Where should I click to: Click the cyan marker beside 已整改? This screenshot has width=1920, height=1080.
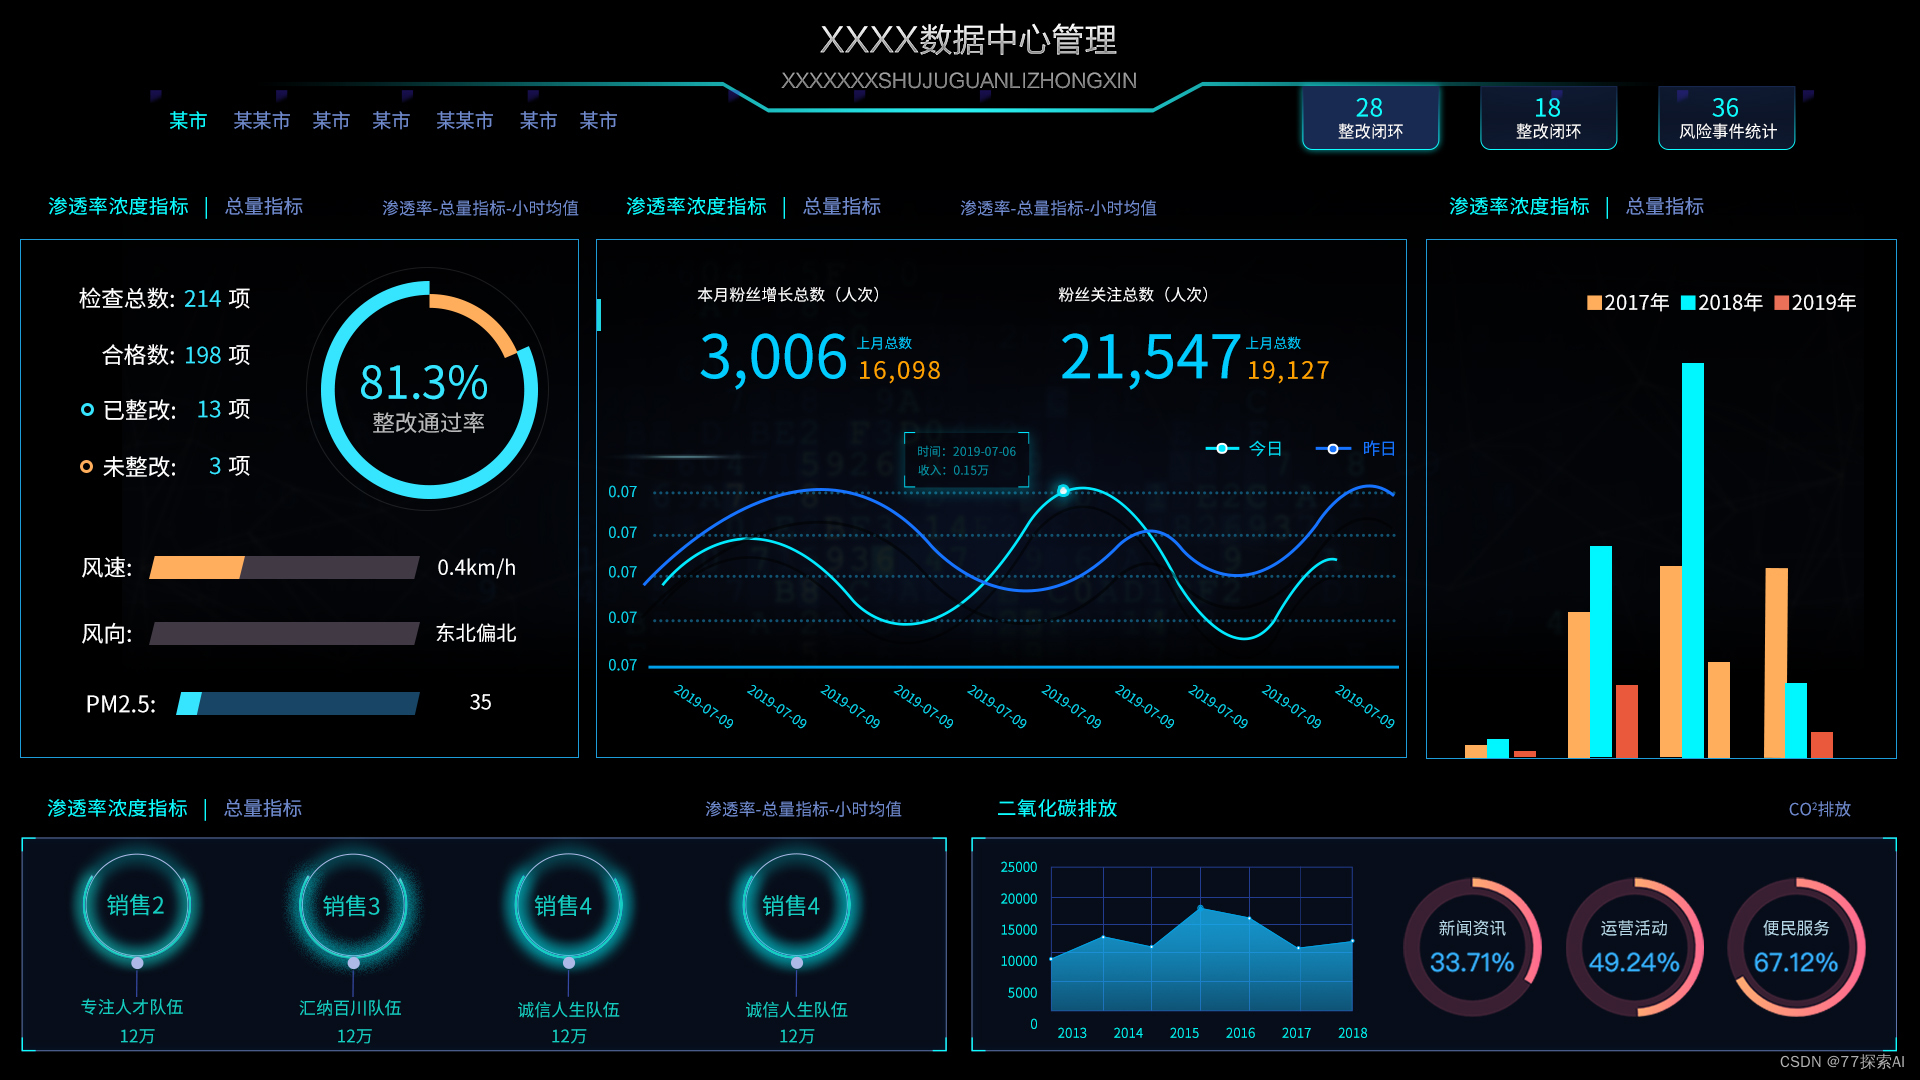point(87,409)
